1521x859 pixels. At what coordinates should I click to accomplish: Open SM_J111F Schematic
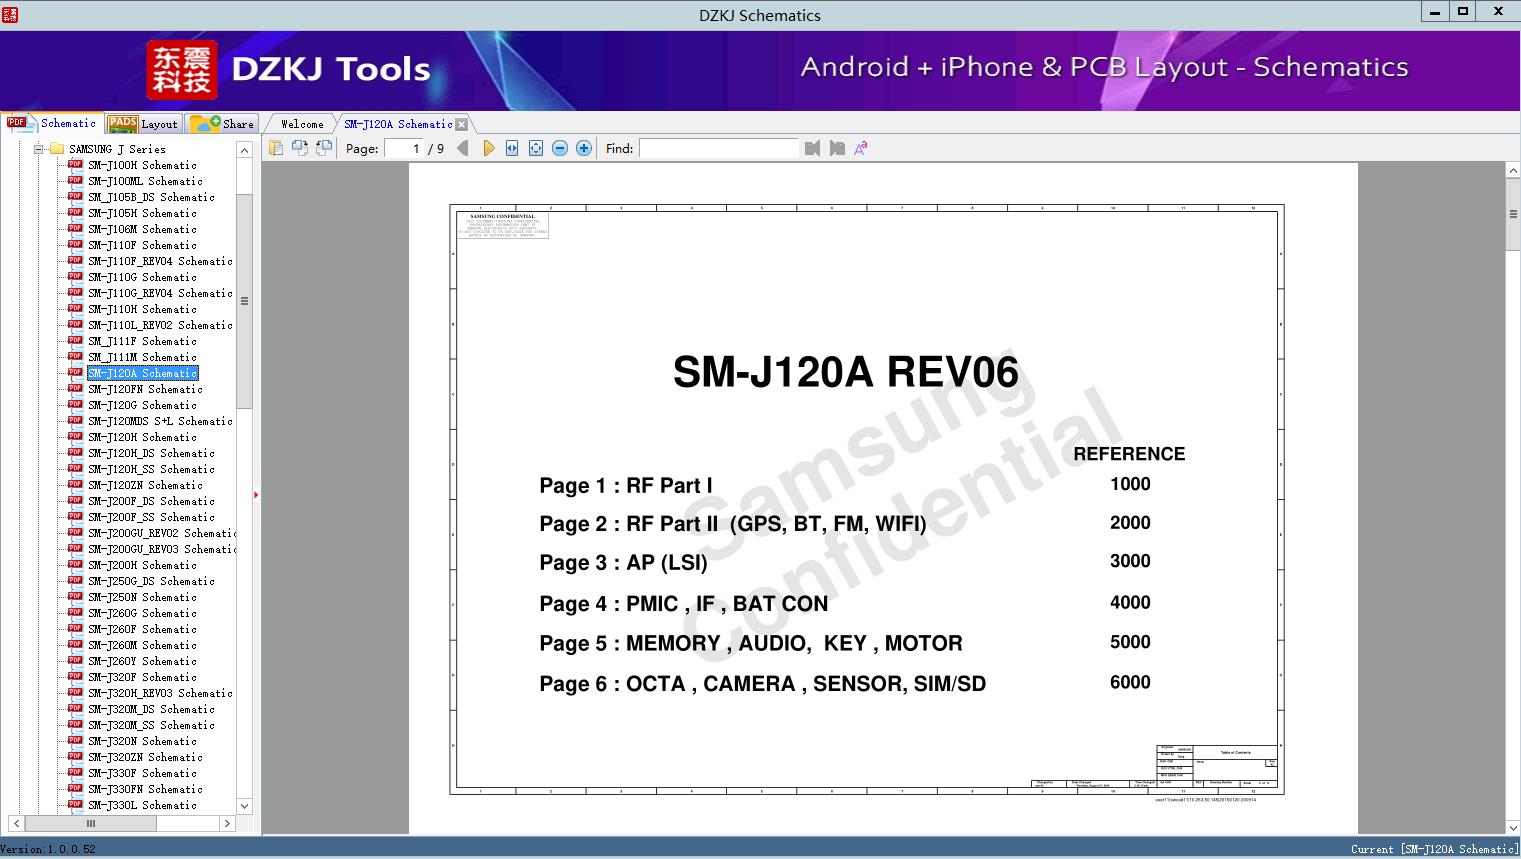[x=142, y=341]
